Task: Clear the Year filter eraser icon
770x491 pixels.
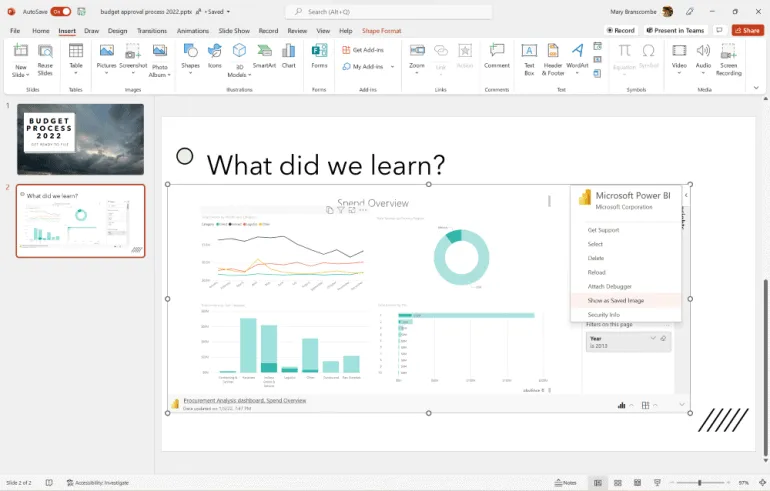Action: click(x=663, y=338)
